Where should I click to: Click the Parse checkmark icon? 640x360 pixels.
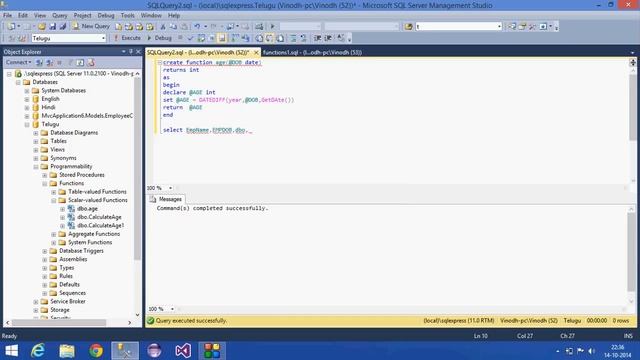[x=190, y=38]
